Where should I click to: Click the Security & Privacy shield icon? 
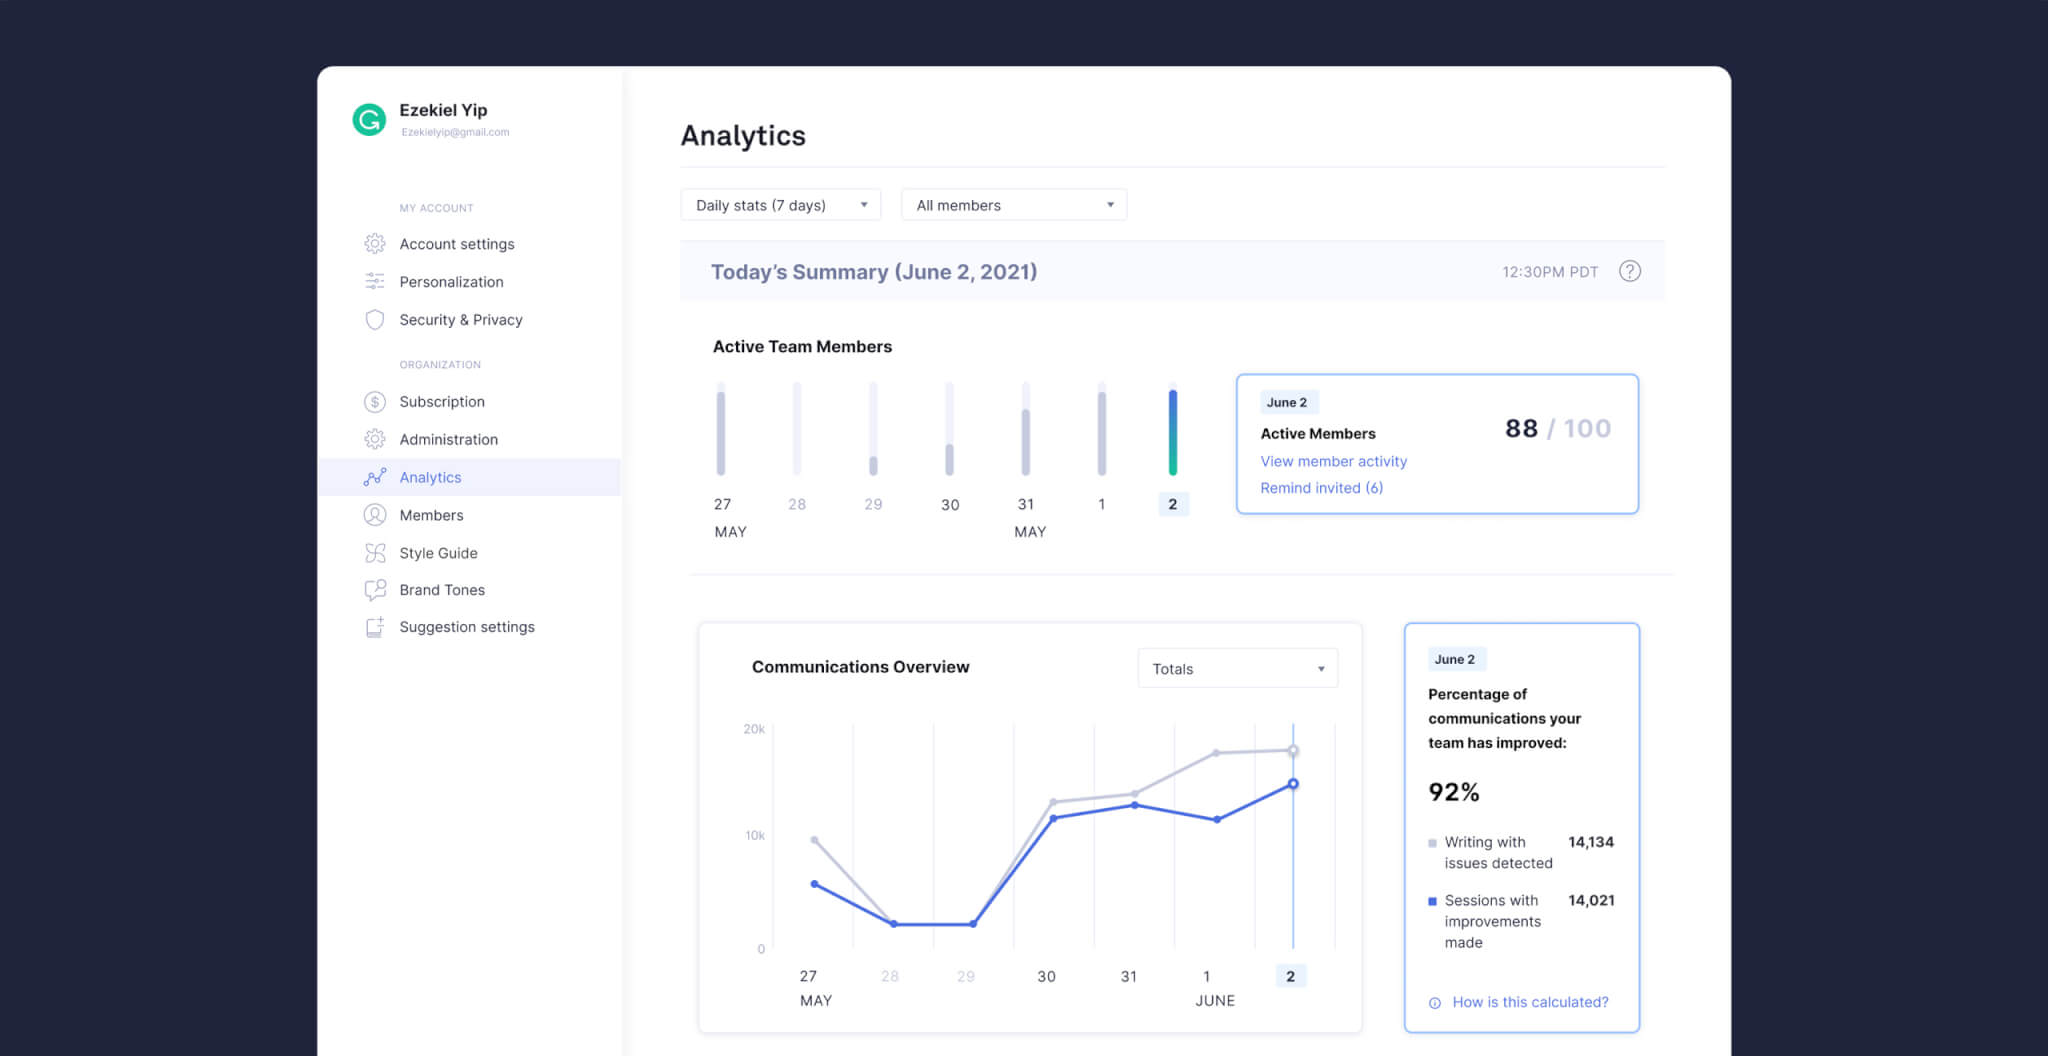[375, 320]
